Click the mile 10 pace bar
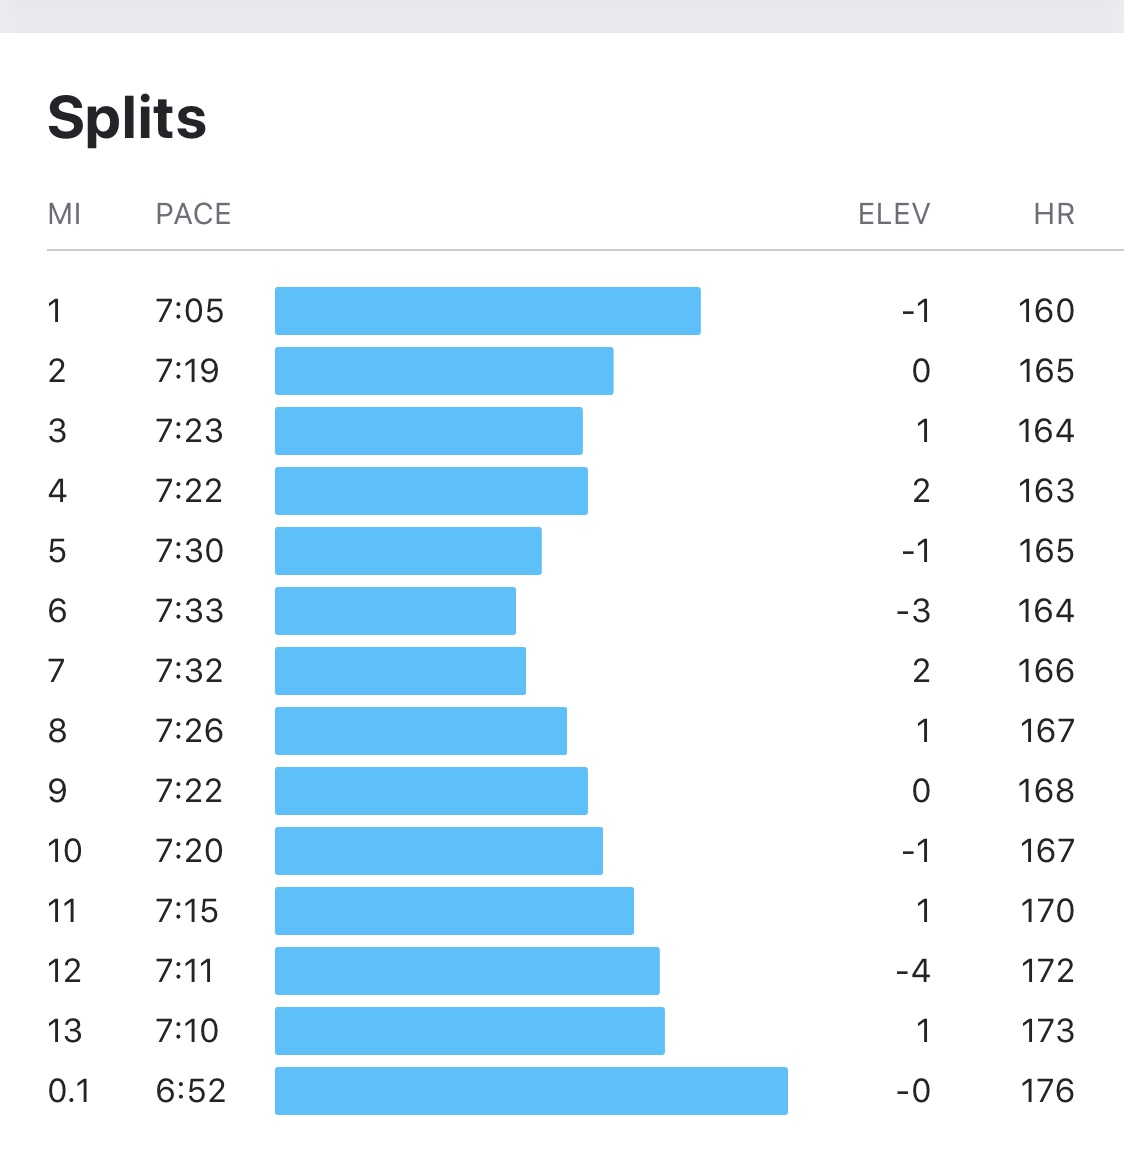This screenshot has width=1124, height=1153. pos(438,851)
